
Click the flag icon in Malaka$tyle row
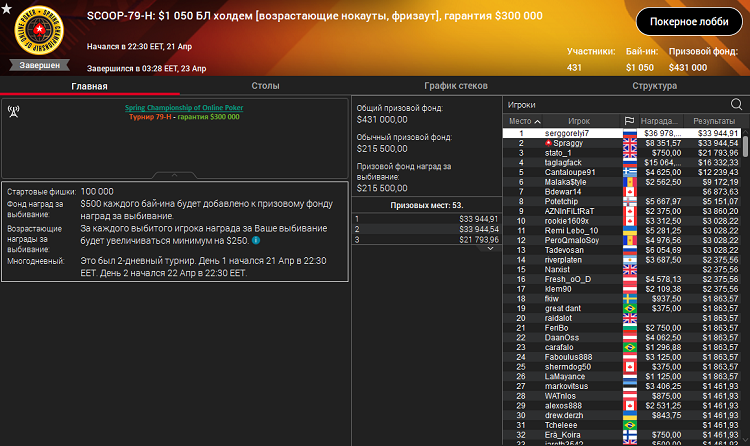click(629, 182)
